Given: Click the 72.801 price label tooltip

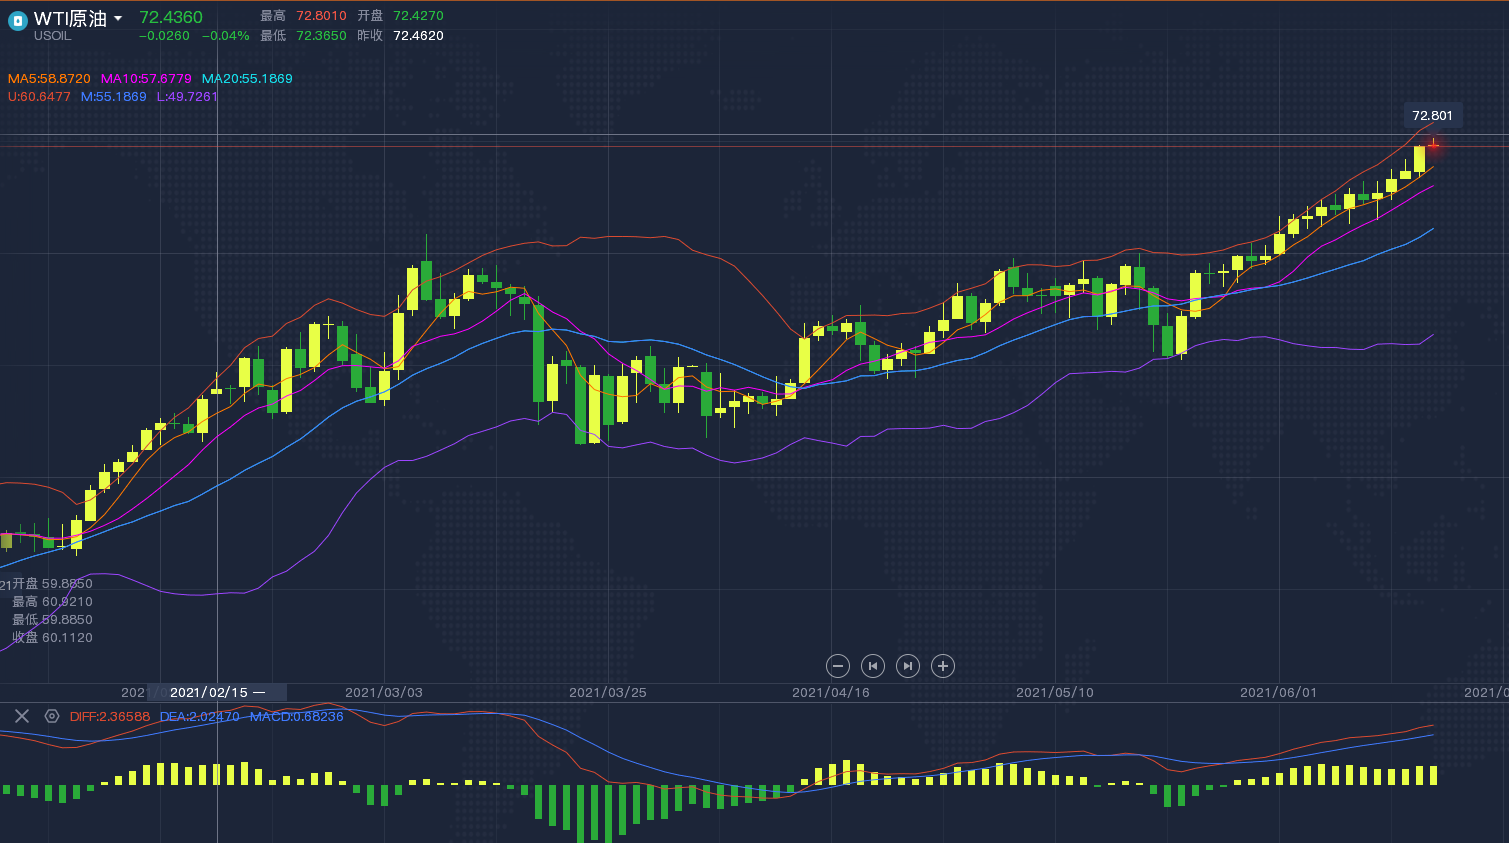Looking at the screenshot, I should pyautogui.click(x=1432, y=116).
